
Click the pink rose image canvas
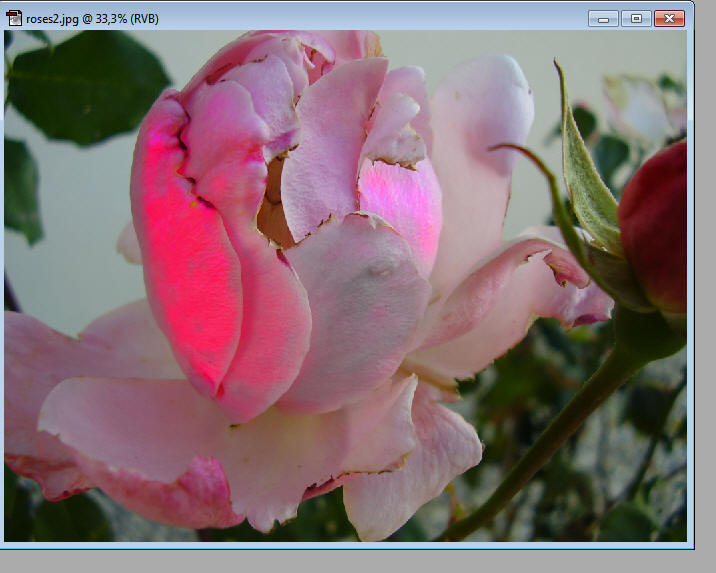(x=345, y=286)
